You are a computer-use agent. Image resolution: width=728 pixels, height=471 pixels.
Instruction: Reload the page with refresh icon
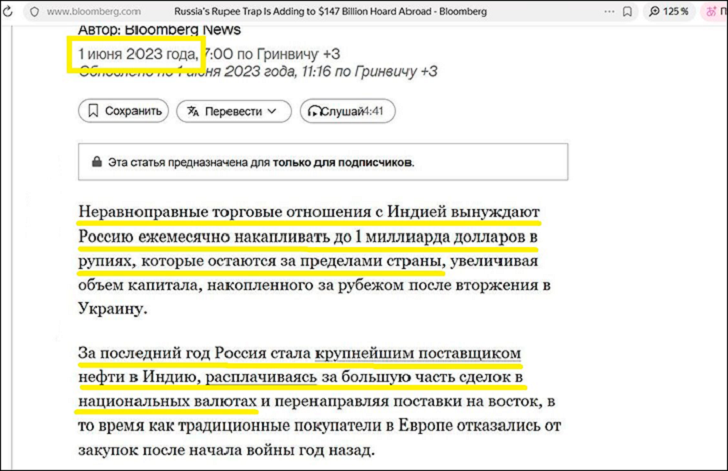7,11
